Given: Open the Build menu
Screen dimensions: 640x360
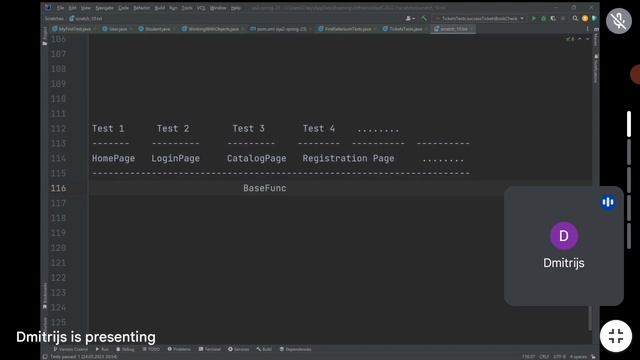Looking at the screenshot, I should point(160,8).
